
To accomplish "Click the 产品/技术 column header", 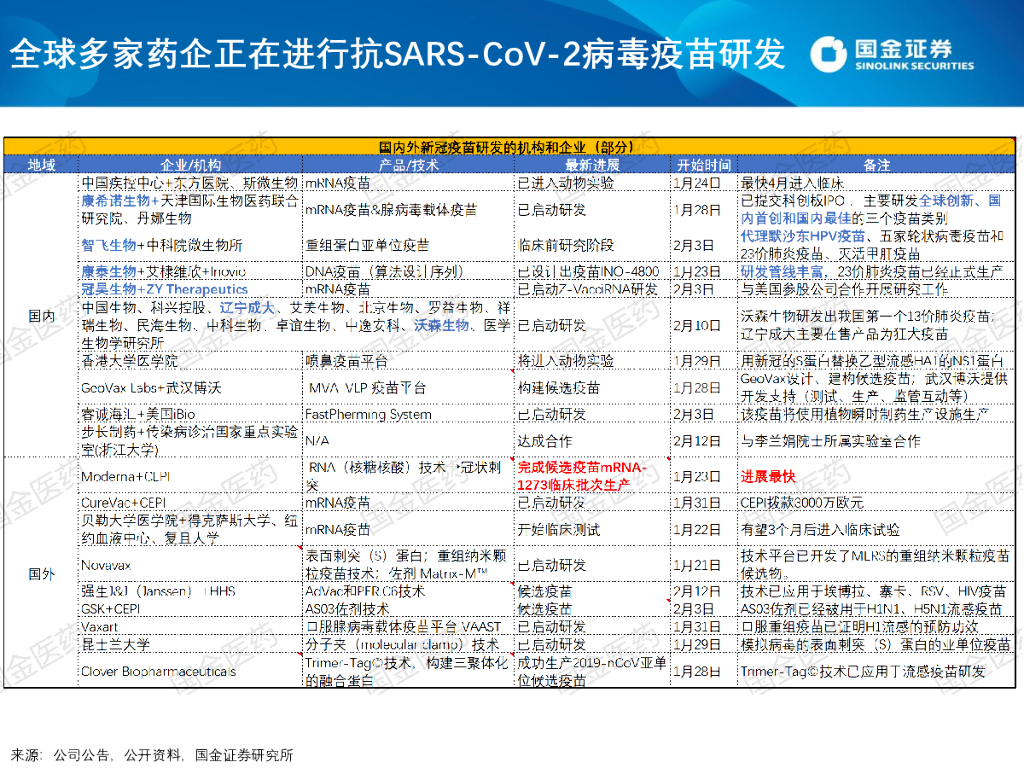I will [x=409, y=165].
